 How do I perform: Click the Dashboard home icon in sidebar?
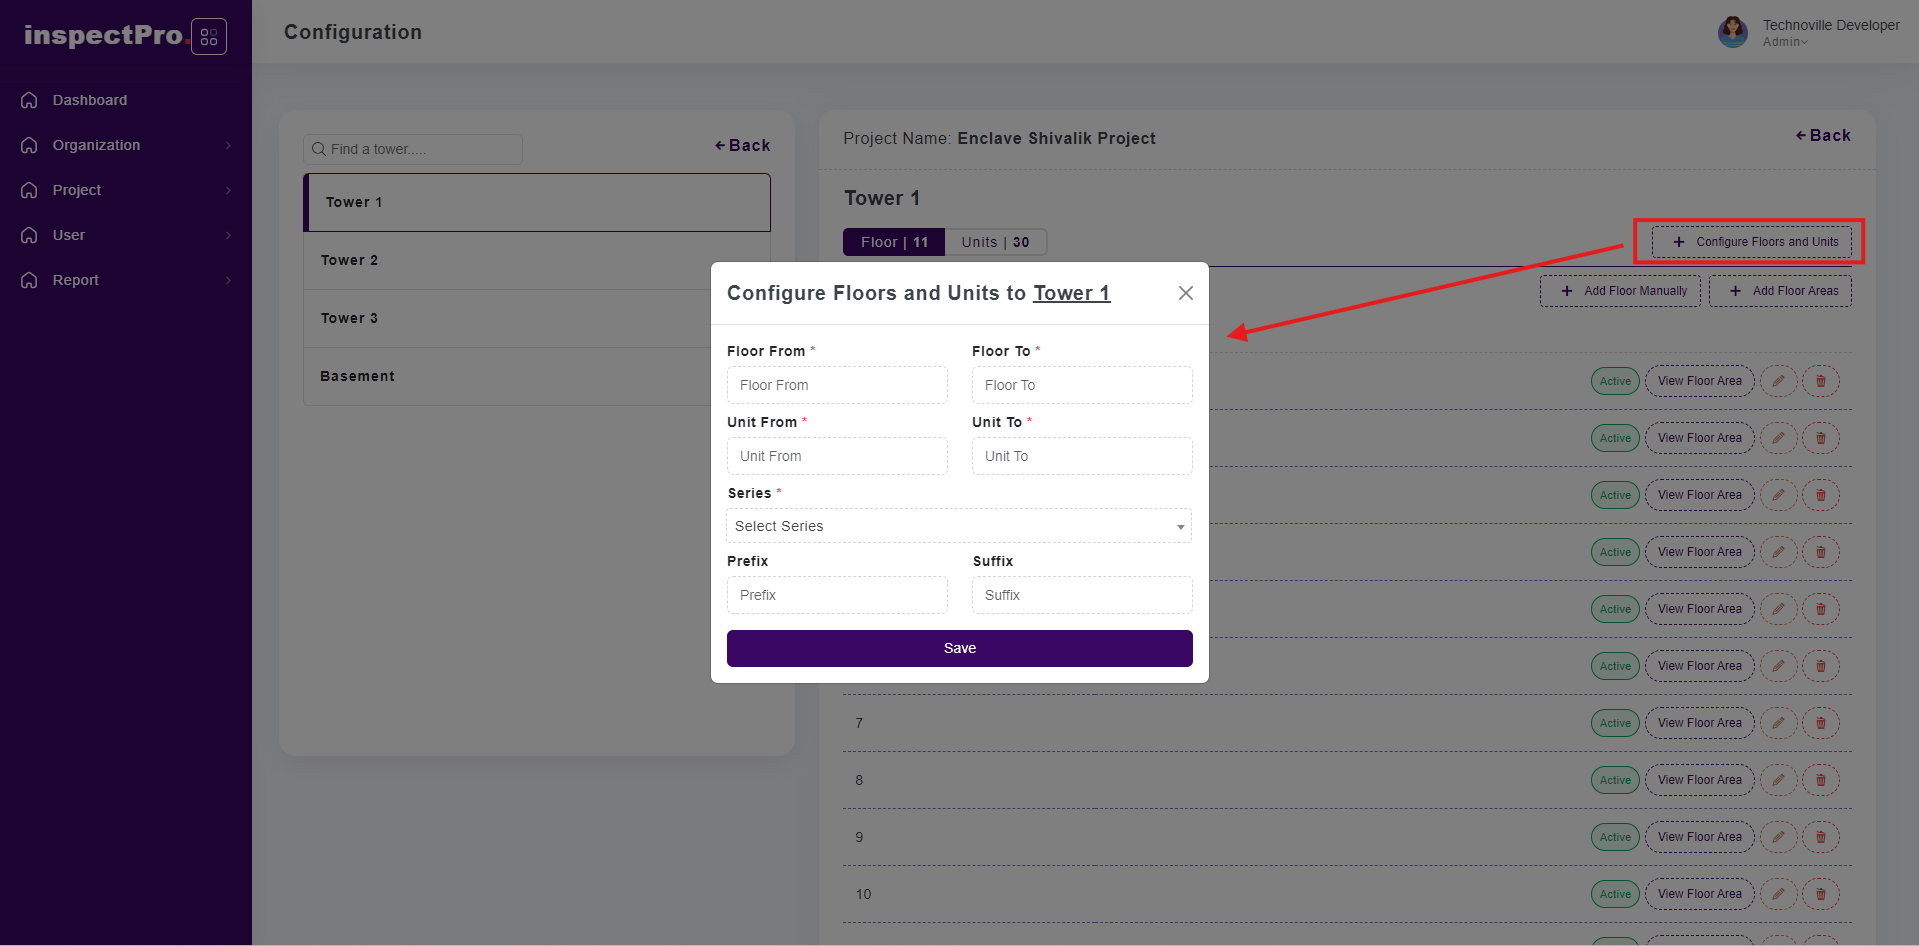(30, 100)
